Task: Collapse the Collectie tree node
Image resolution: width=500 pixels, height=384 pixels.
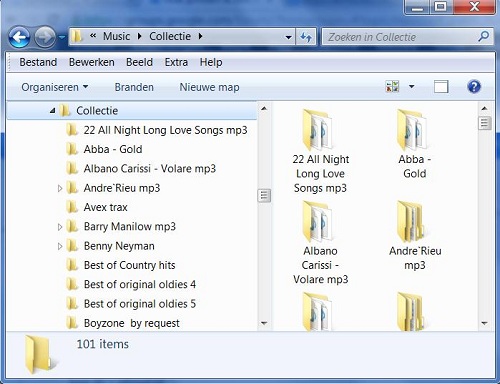Action: click(52, 111)
